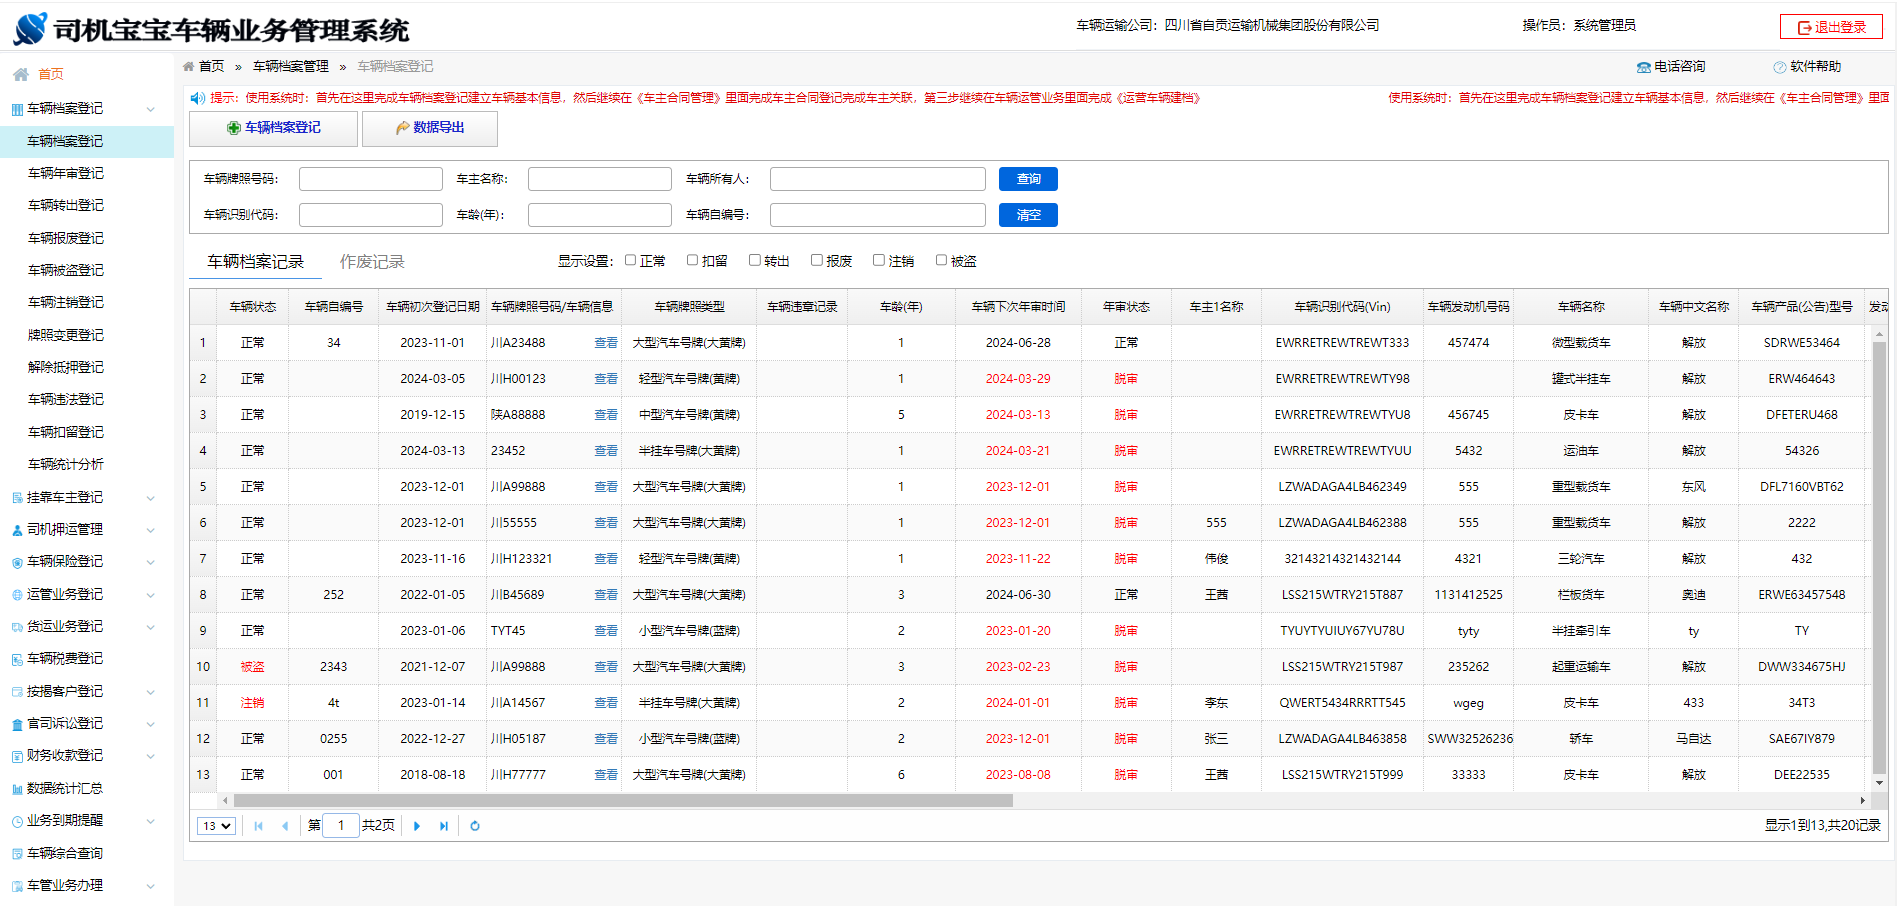Click the 车辆状态 column header
This screenshot has width=1897, height=906.
[253, 307]
